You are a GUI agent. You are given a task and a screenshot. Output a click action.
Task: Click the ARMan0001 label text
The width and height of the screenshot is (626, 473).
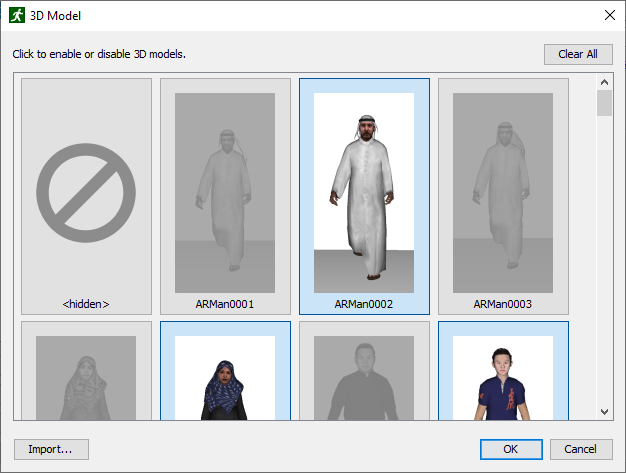[x=225, y=304]
